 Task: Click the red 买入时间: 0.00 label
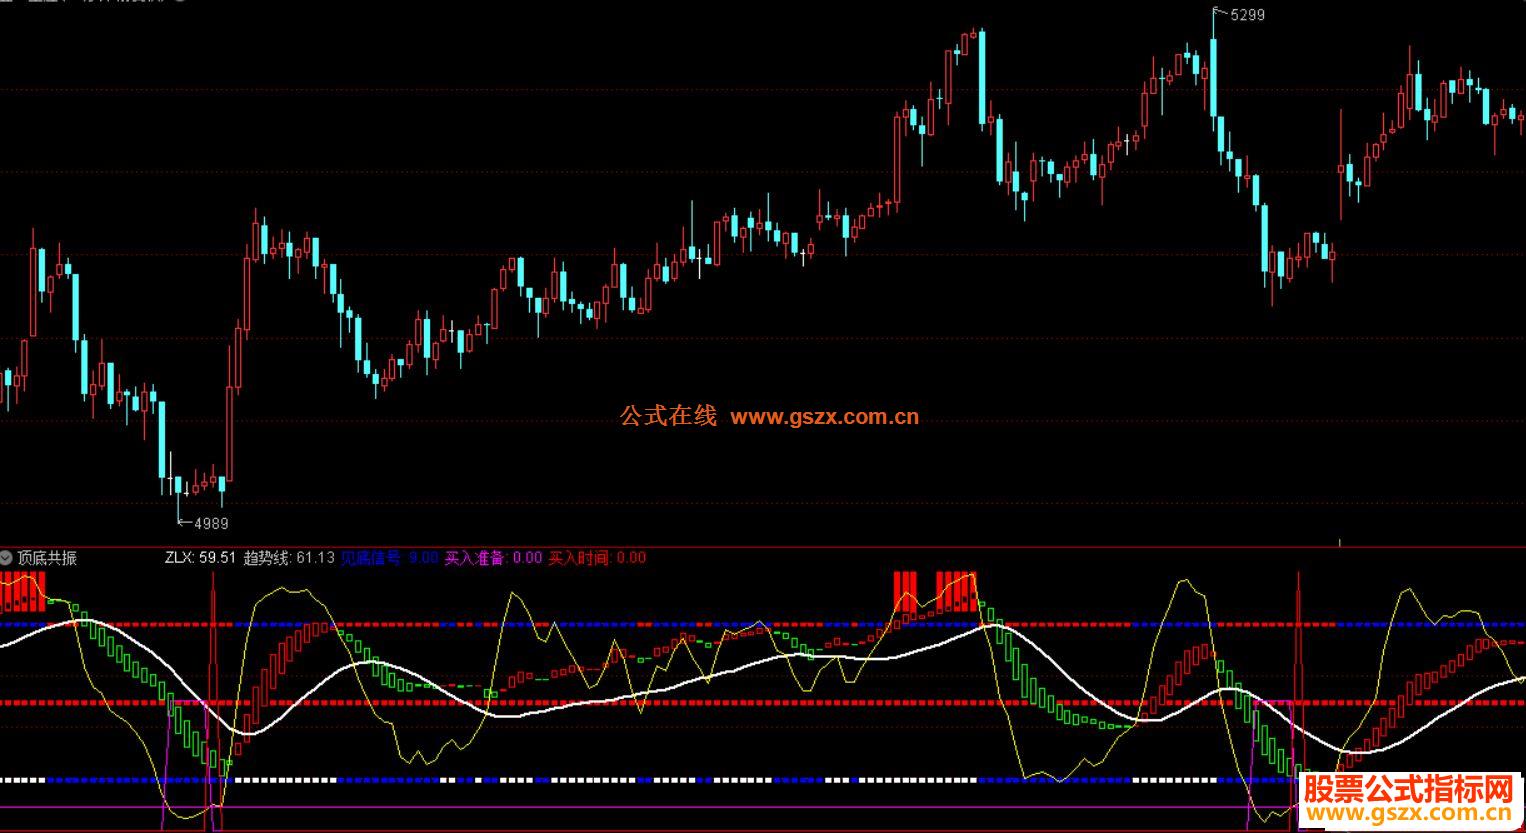click(597, 558)
